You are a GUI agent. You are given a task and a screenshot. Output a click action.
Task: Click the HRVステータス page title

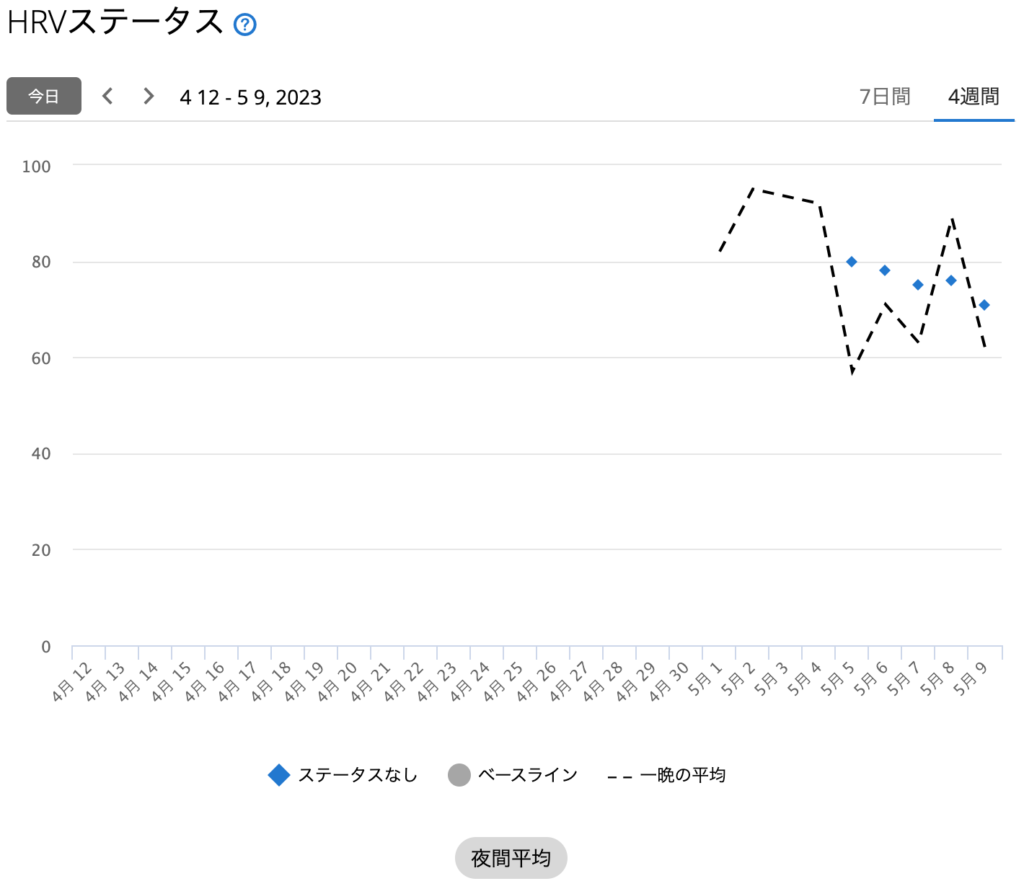click(115, 24)
